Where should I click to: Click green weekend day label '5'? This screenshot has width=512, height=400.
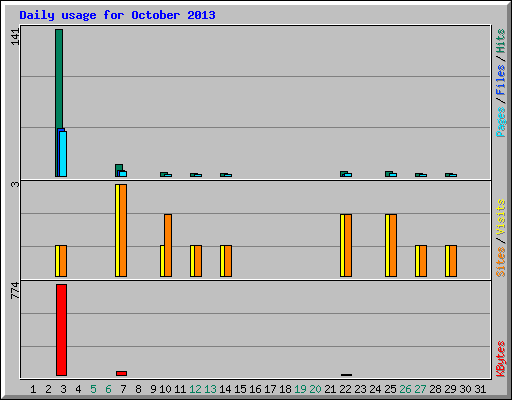tap(93, 389)
